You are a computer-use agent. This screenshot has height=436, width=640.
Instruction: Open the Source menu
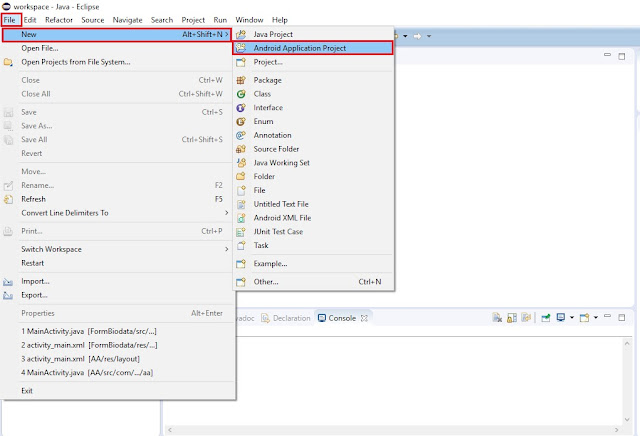[93, 20]
